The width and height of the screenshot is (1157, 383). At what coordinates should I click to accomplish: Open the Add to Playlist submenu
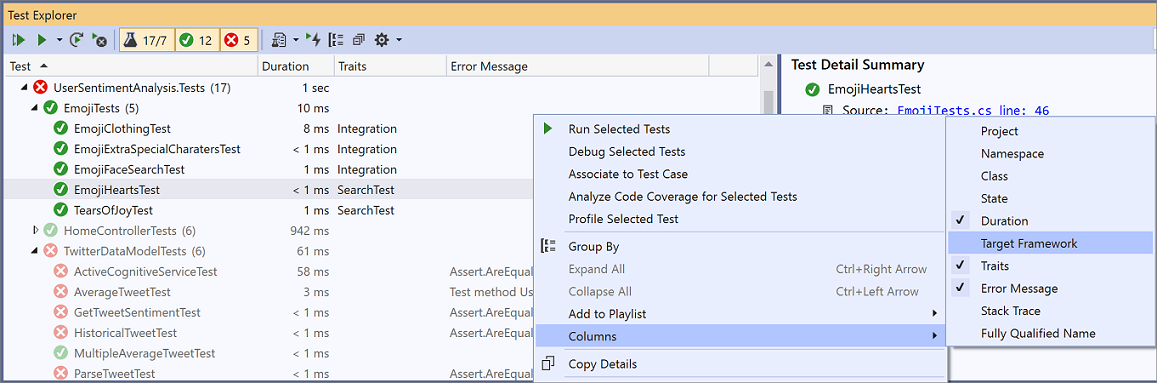point(740,314)
